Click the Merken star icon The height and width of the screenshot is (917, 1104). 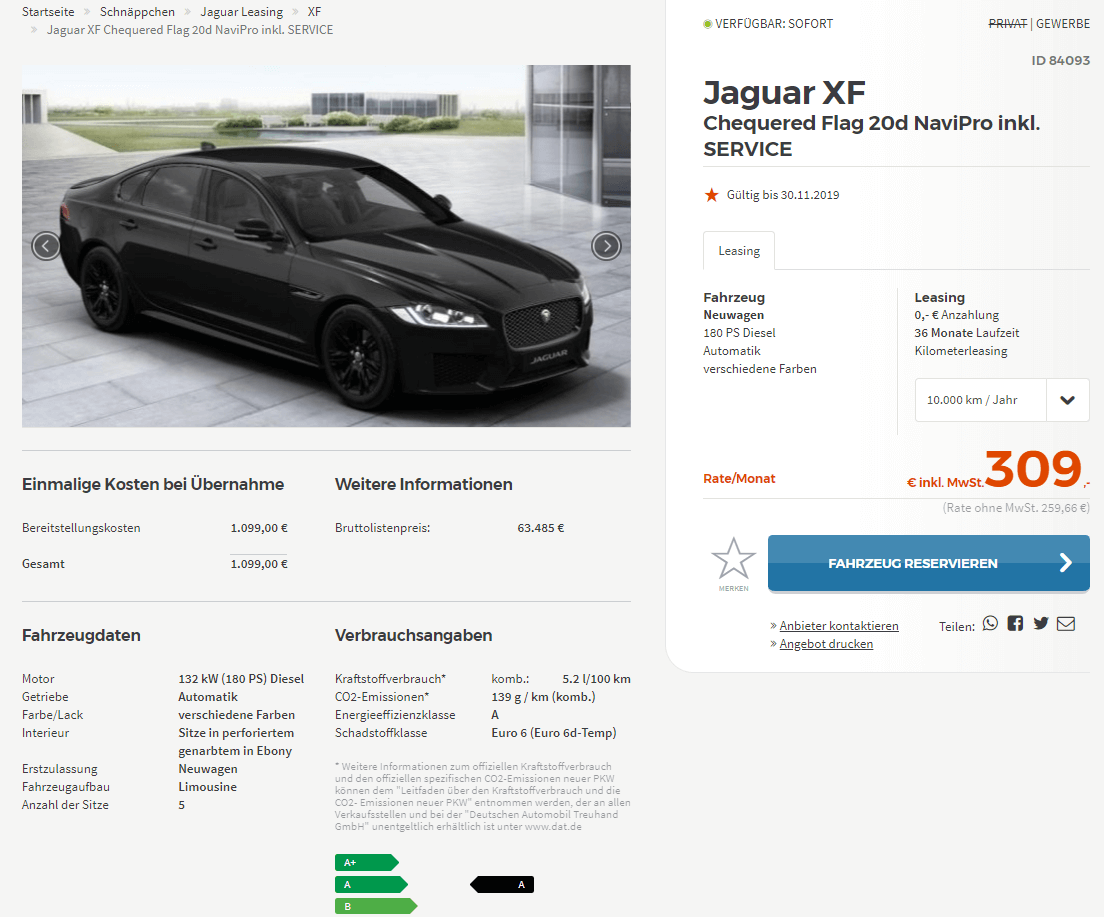click(734, 559)
